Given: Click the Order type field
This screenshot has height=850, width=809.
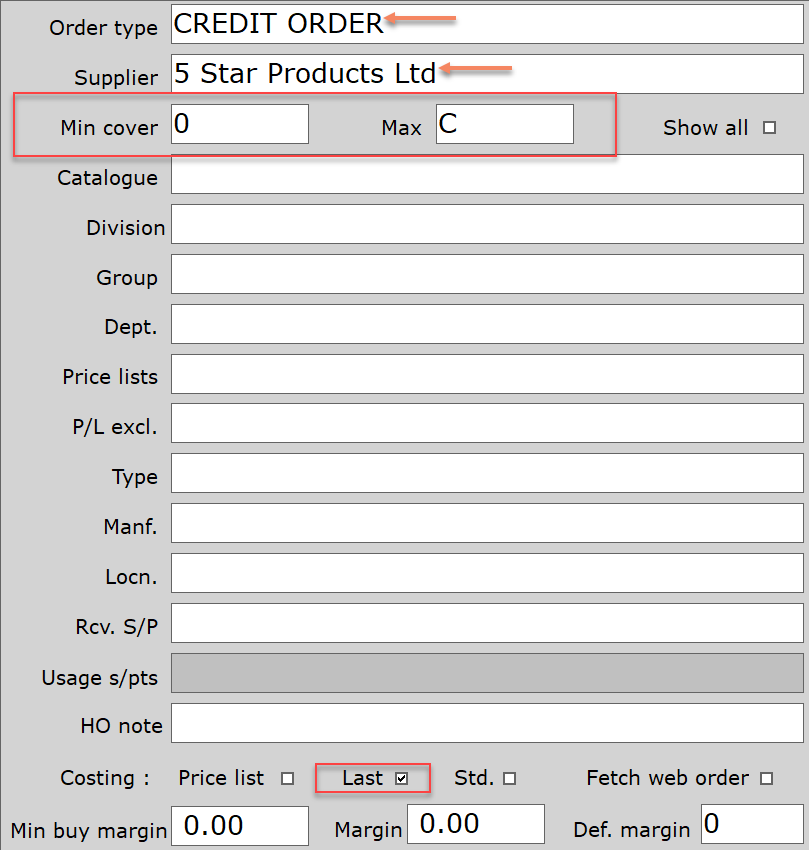Looking at the screenshot, I should point(487,24).
